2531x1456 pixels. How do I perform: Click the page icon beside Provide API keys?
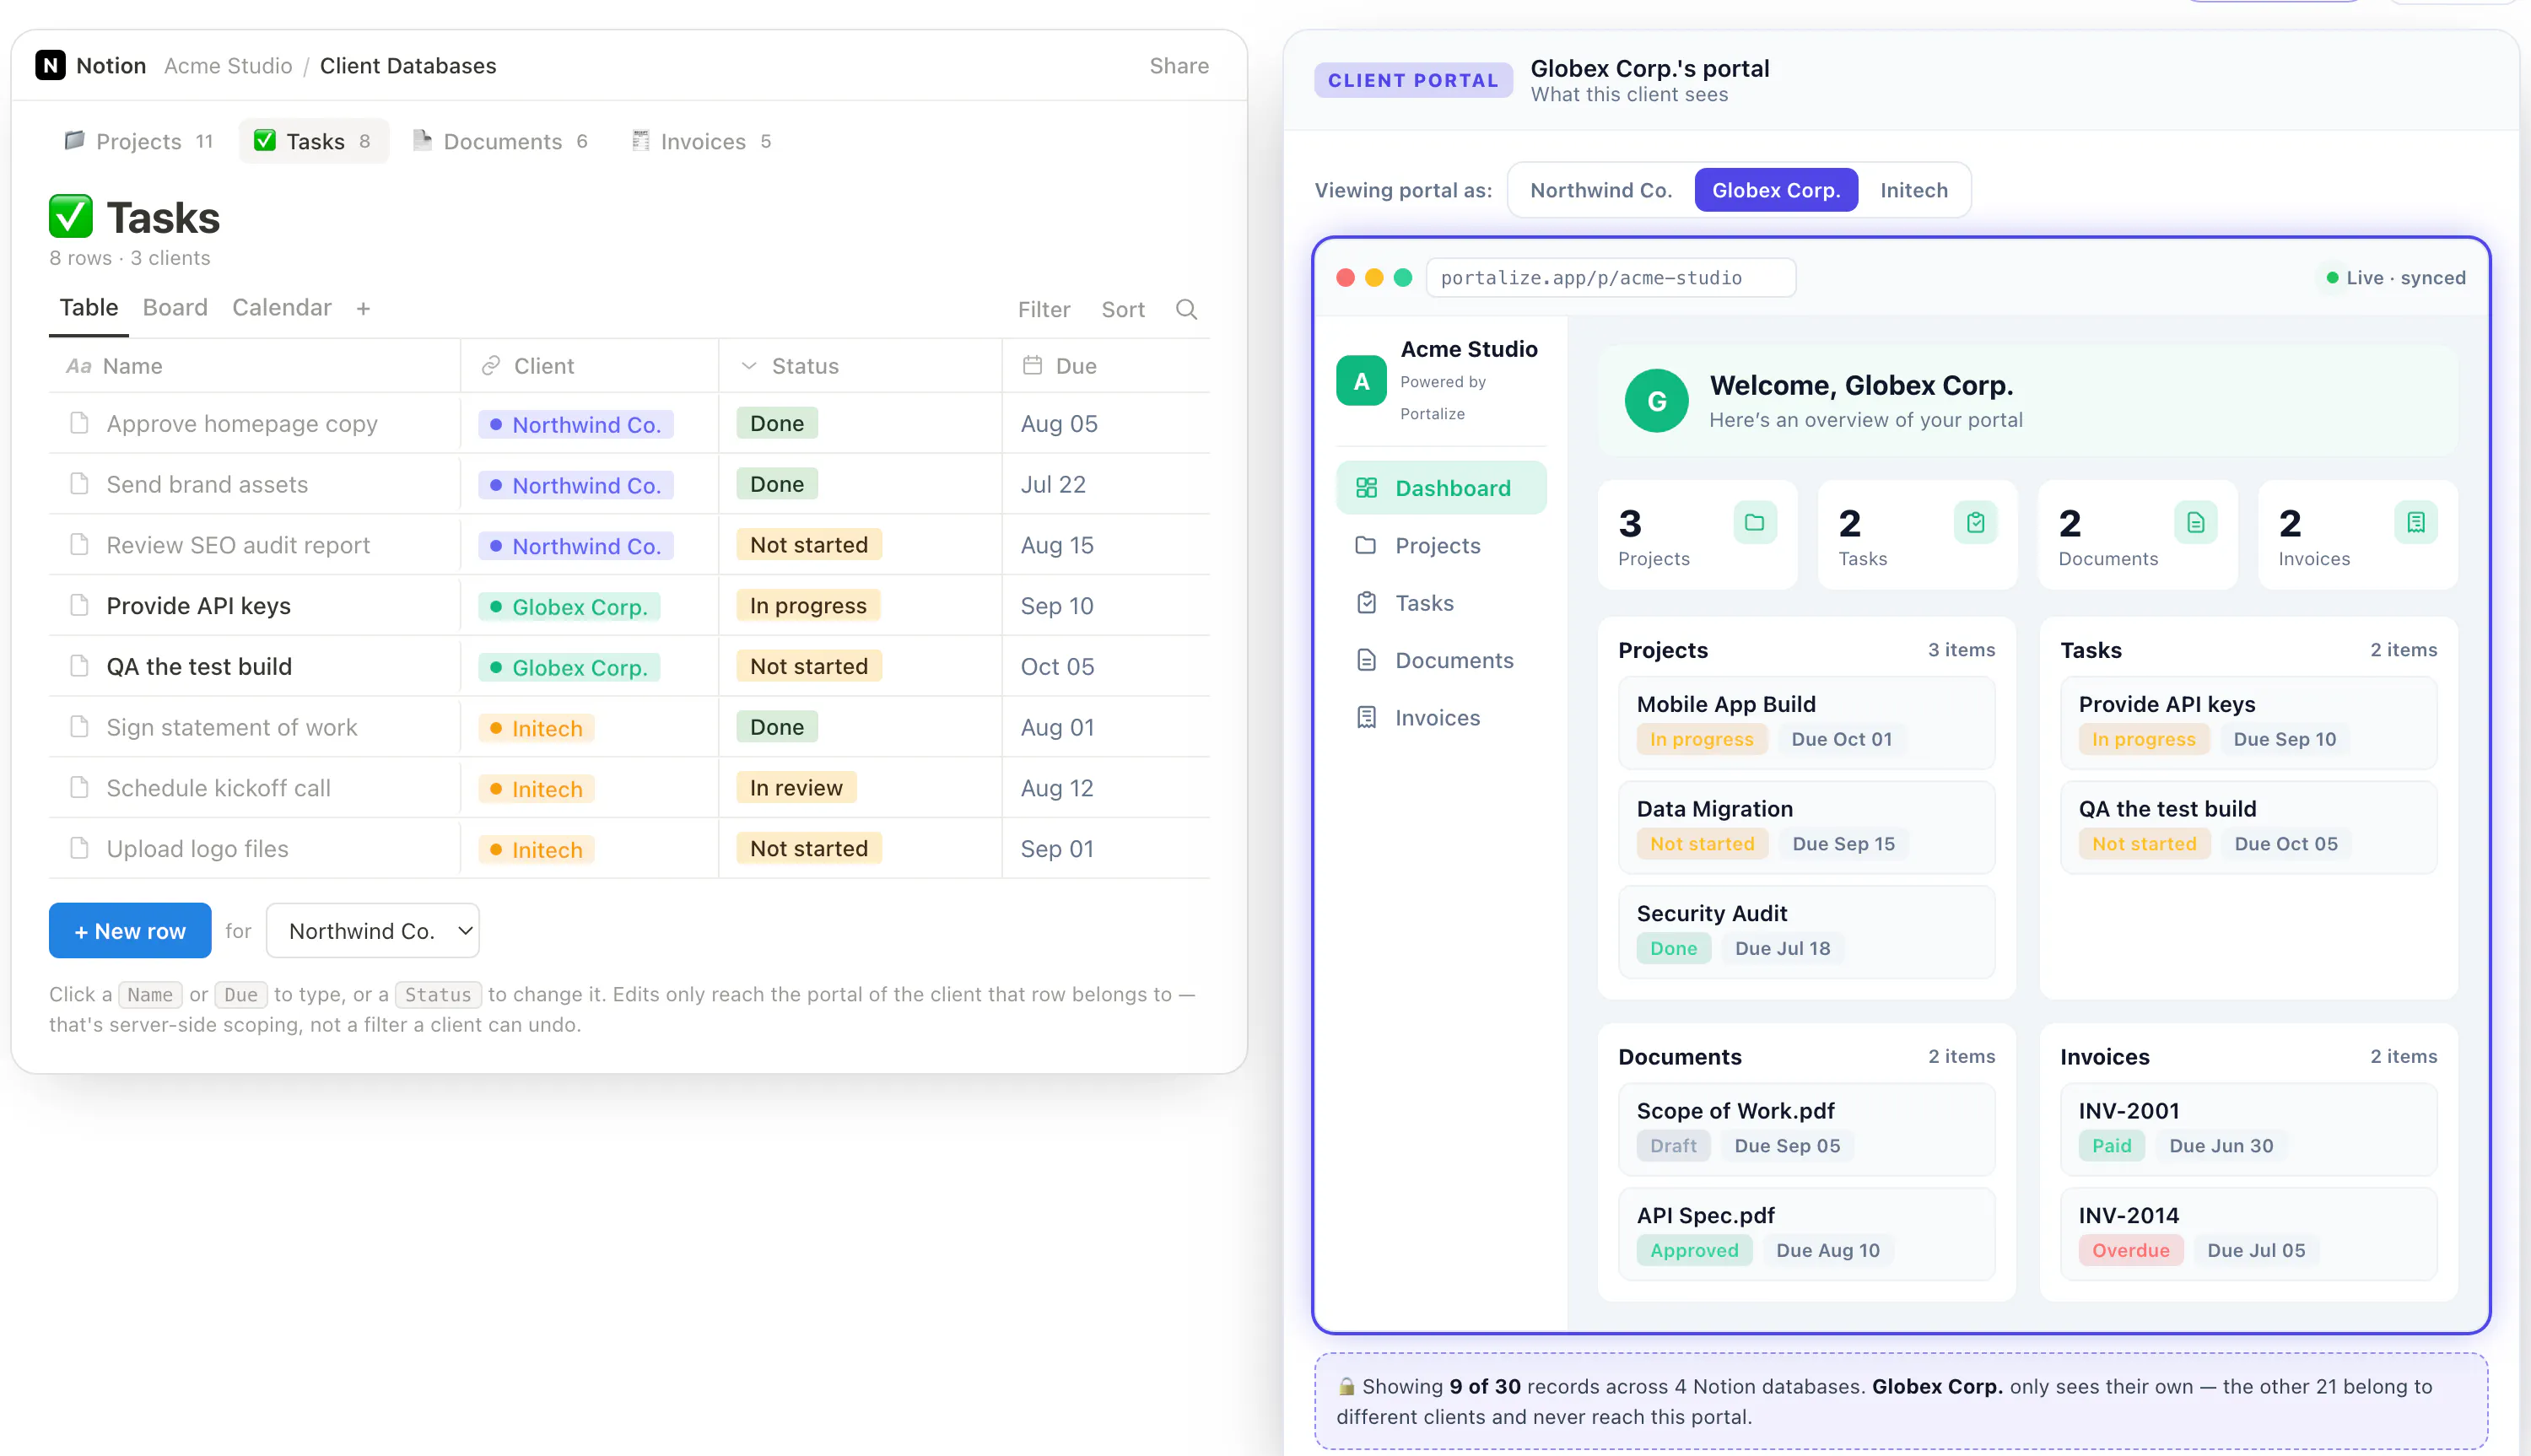click(79, 605)
